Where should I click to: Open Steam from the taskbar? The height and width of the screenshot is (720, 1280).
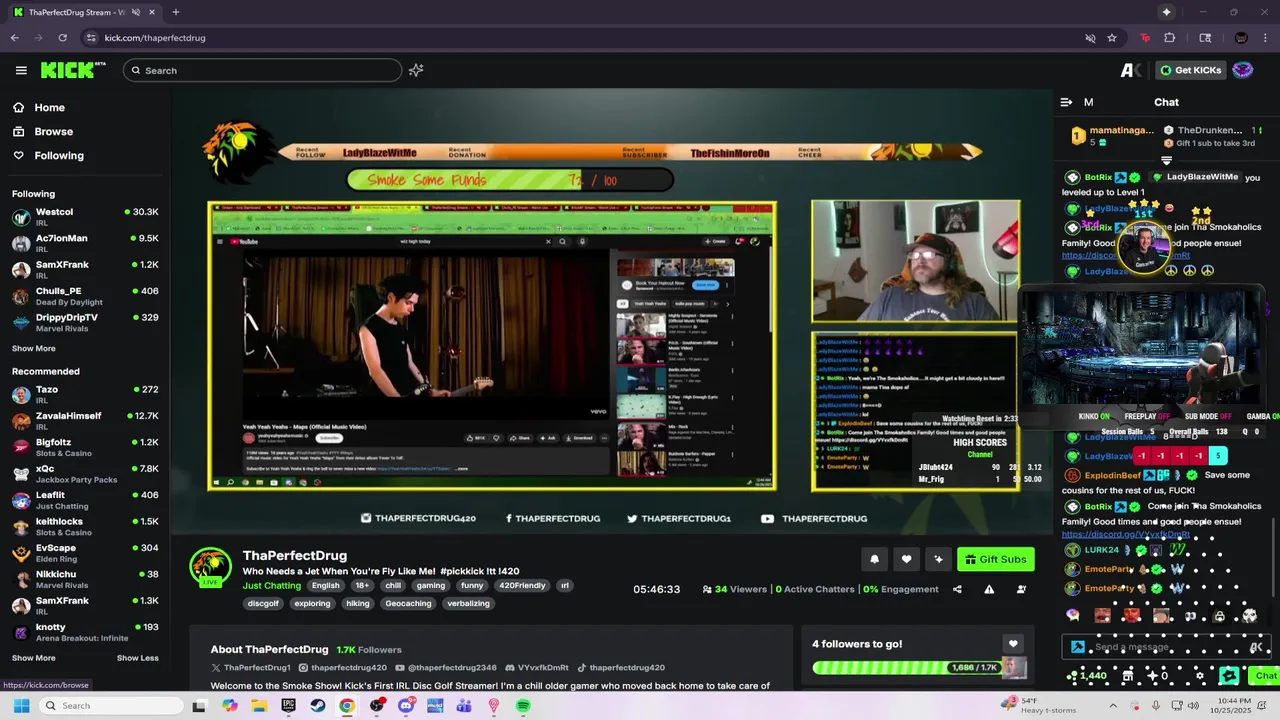click(318, 706)
